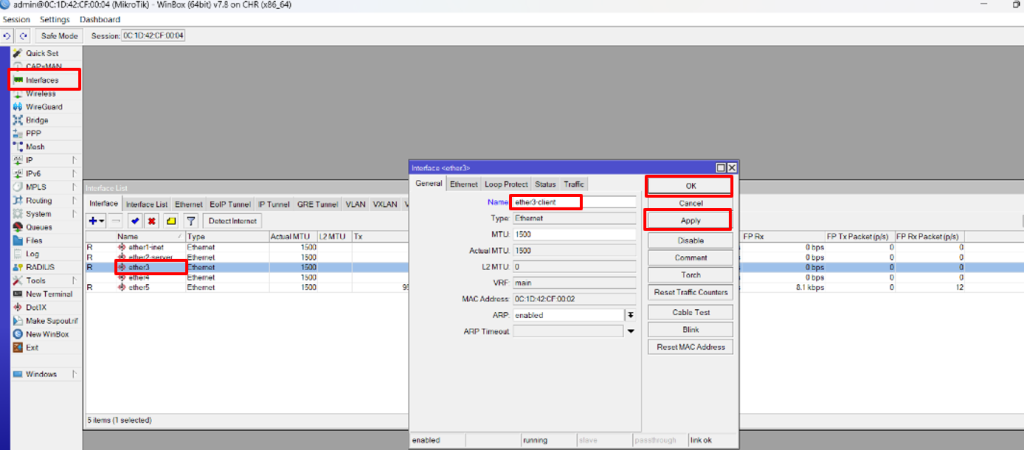
Task: Switch to the Loop Protect tab
Action: point(506,184)
